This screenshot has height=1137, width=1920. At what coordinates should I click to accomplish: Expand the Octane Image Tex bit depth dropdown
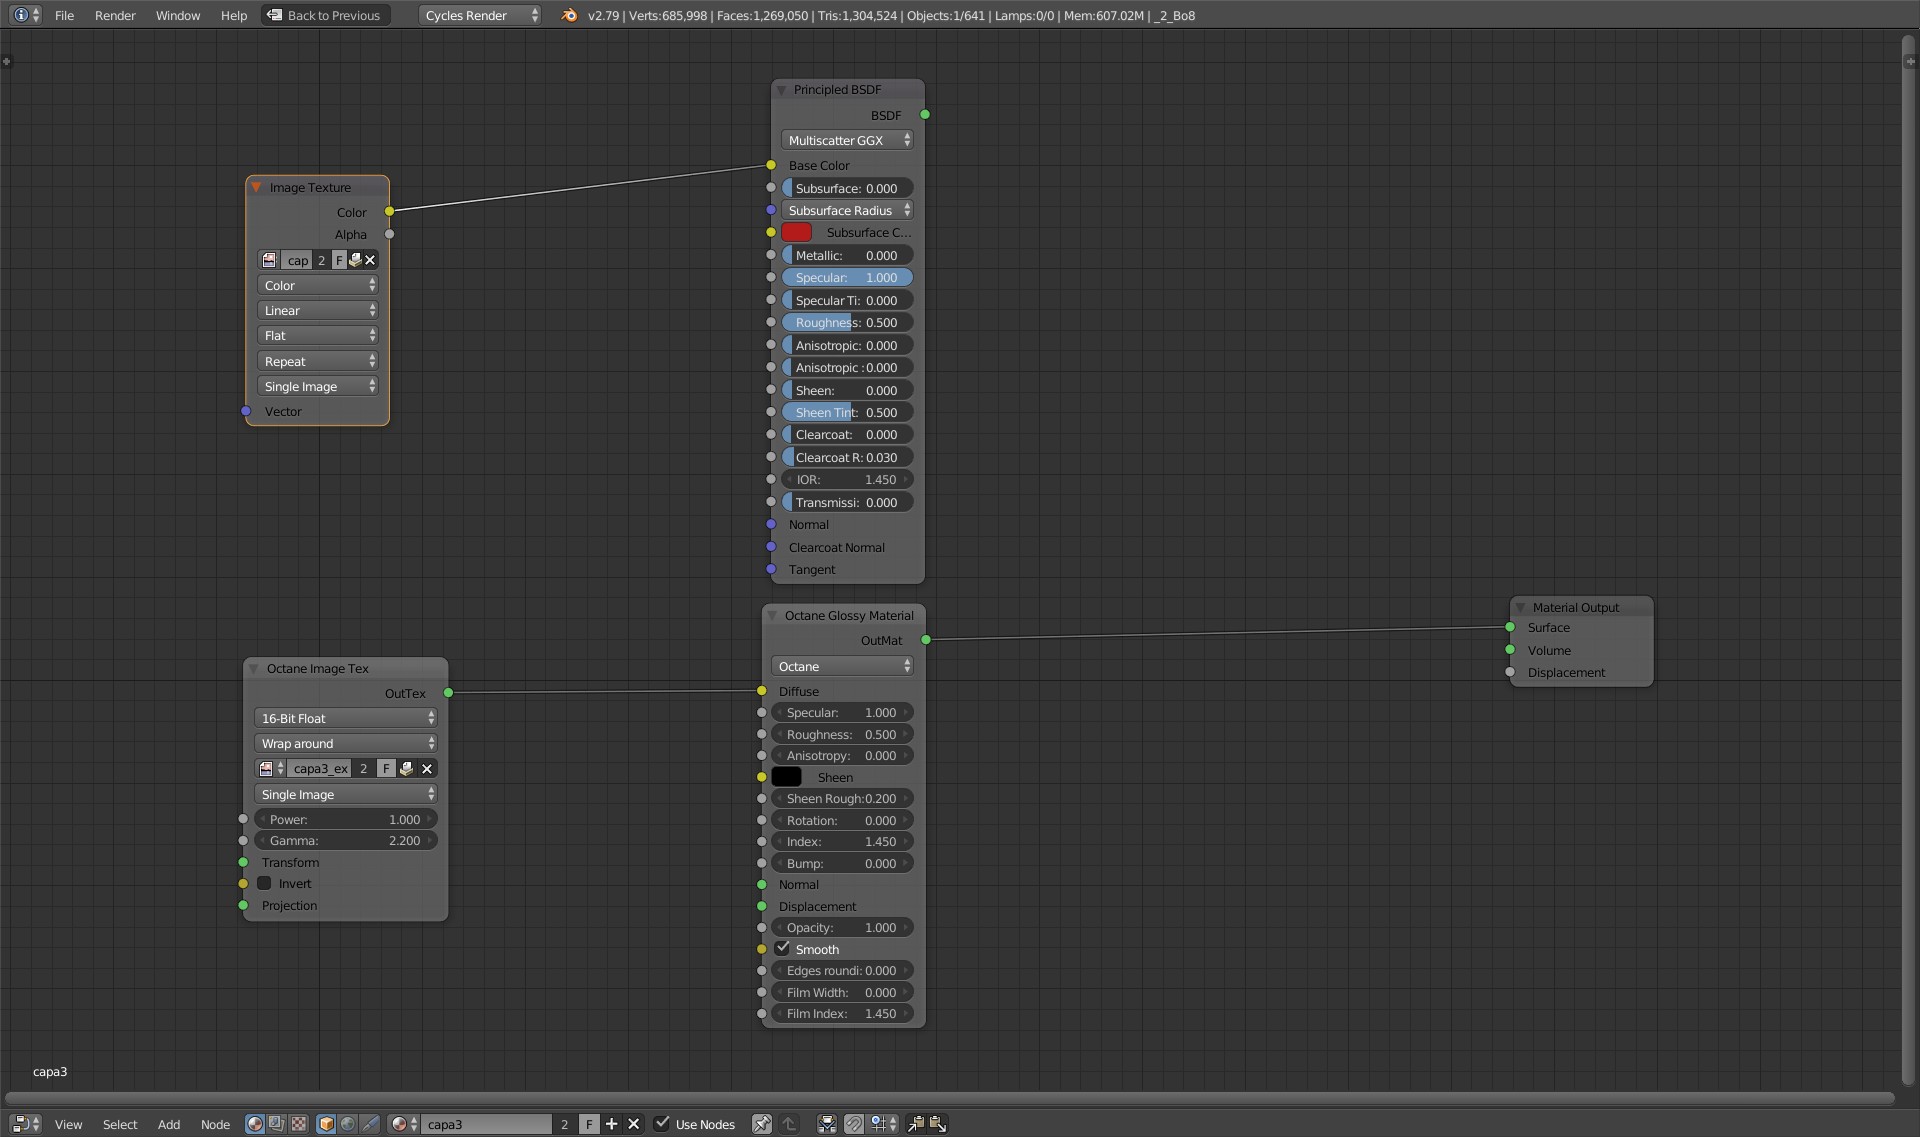click(344, 717)
